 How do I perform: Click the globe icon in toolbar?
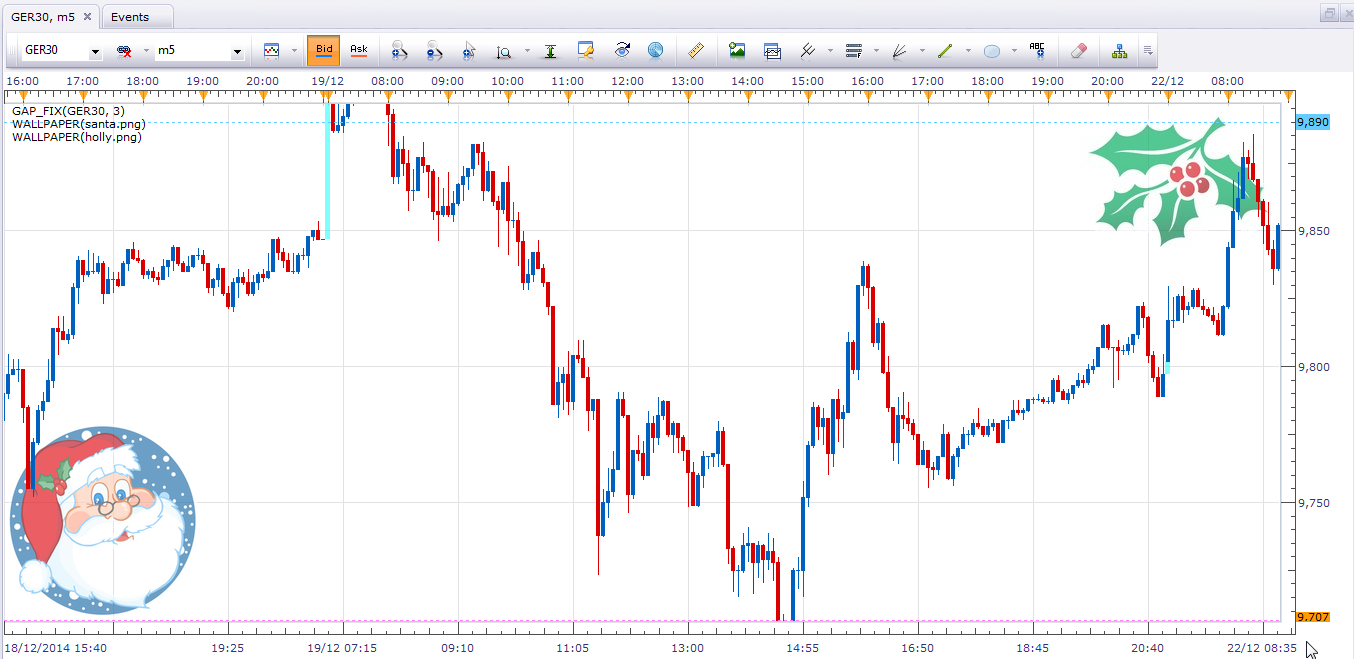click(656, 50)
